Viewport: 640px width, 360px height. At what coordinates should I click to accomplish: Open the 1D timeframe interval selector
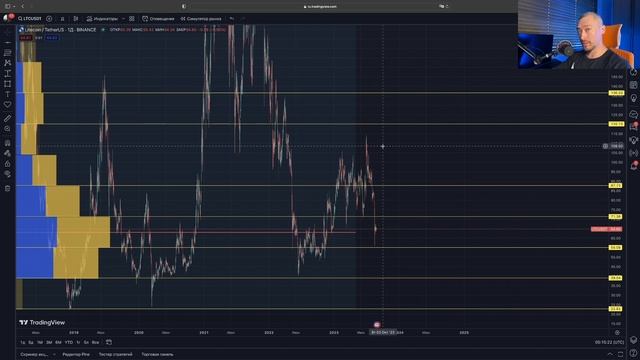62,19
